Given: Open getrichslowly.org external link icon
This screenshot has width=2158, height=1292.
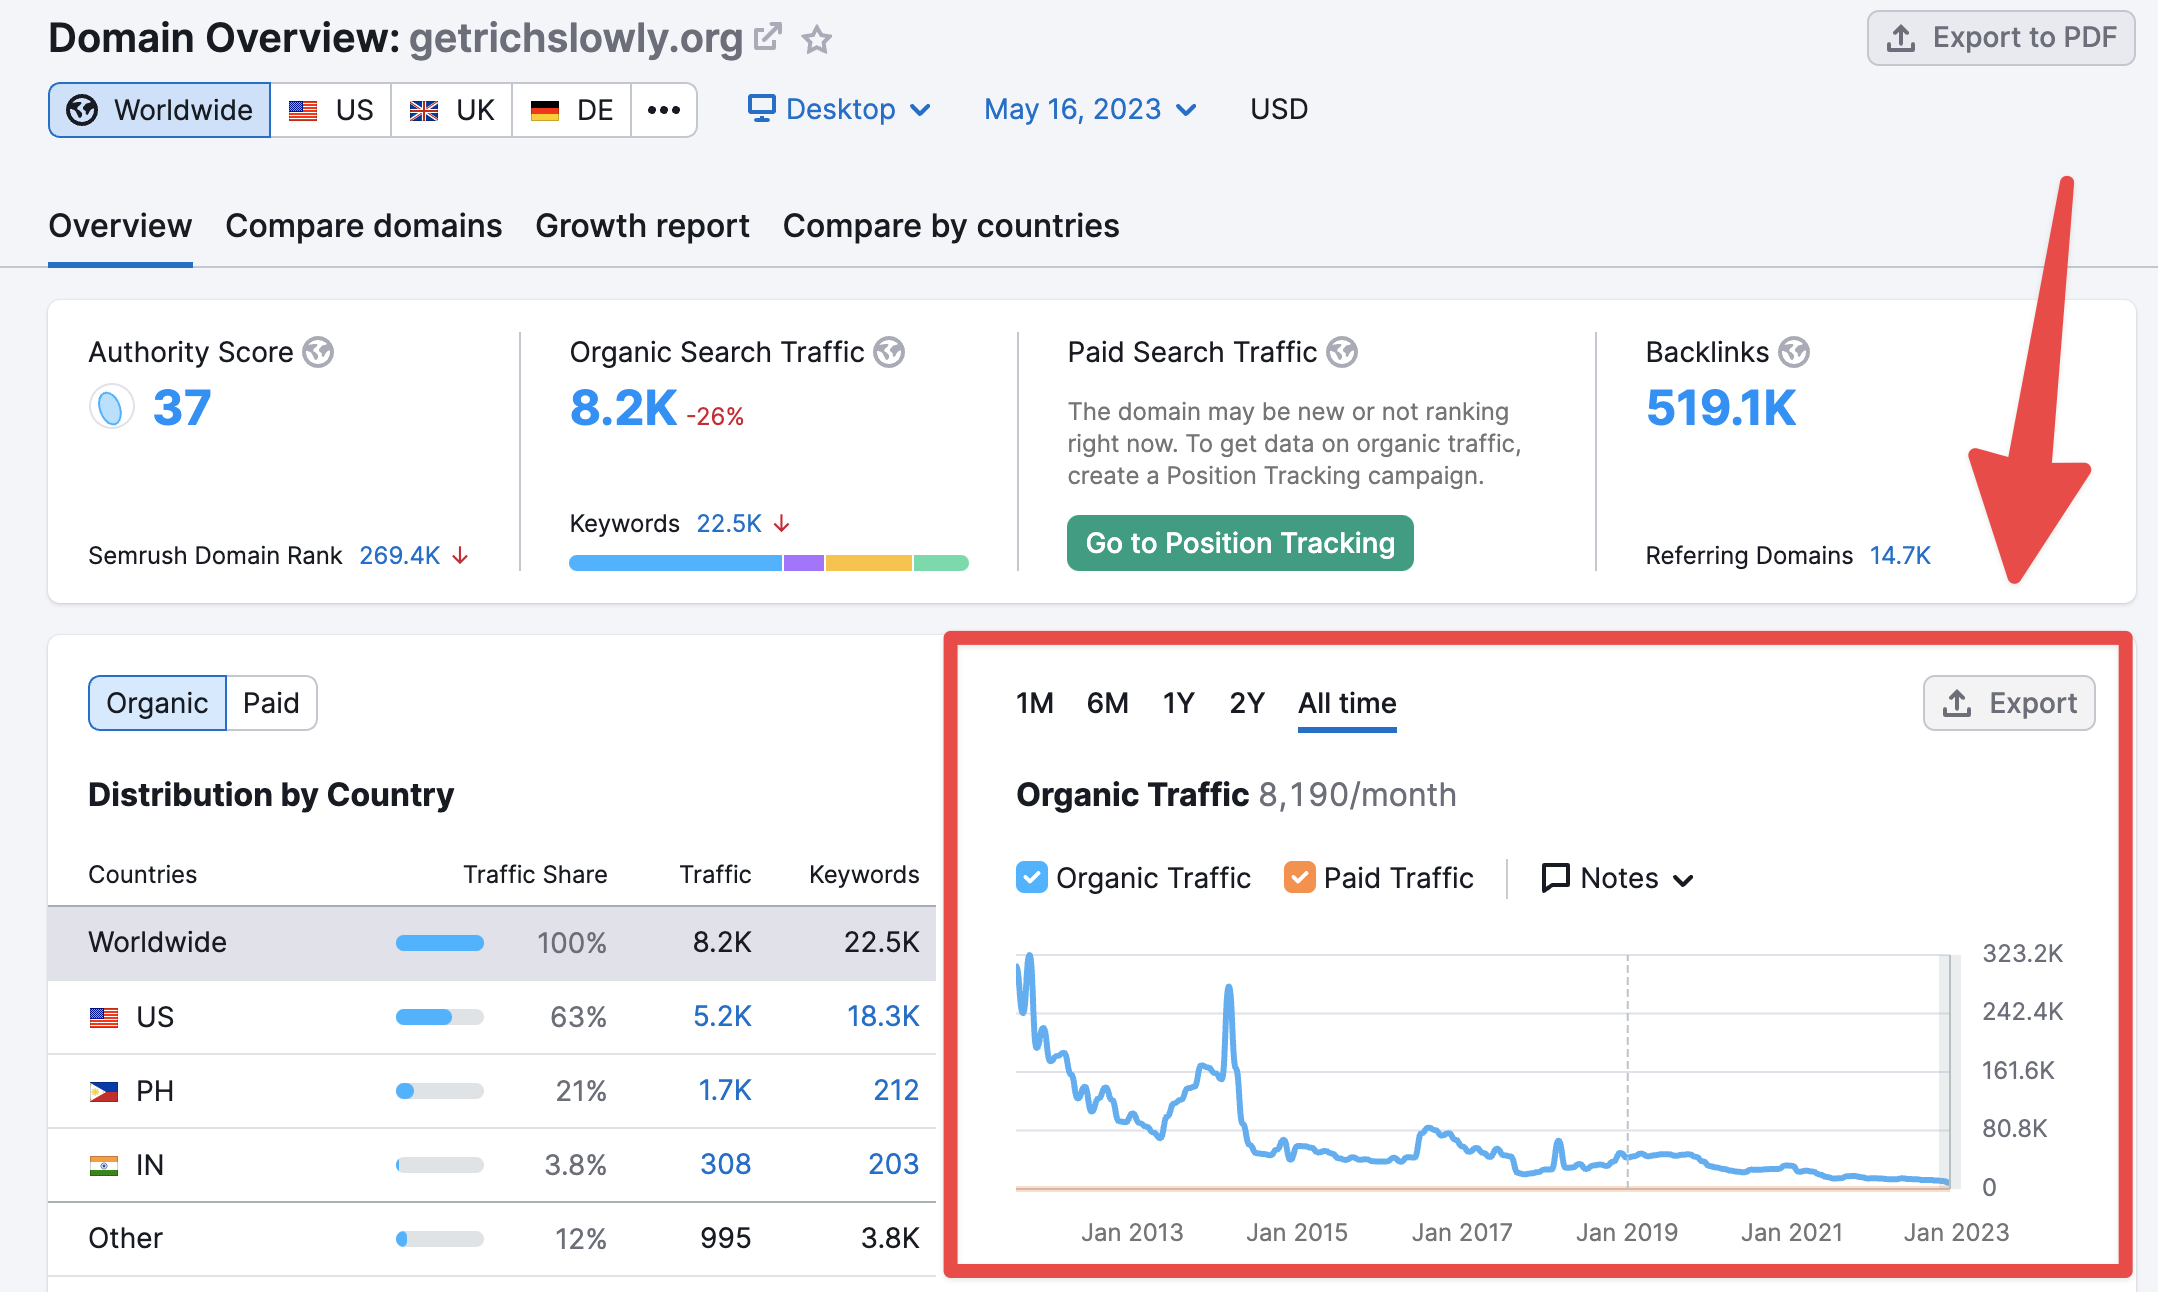Looking at the screenshot, I should pyautogui.click(x=767, y=38).
